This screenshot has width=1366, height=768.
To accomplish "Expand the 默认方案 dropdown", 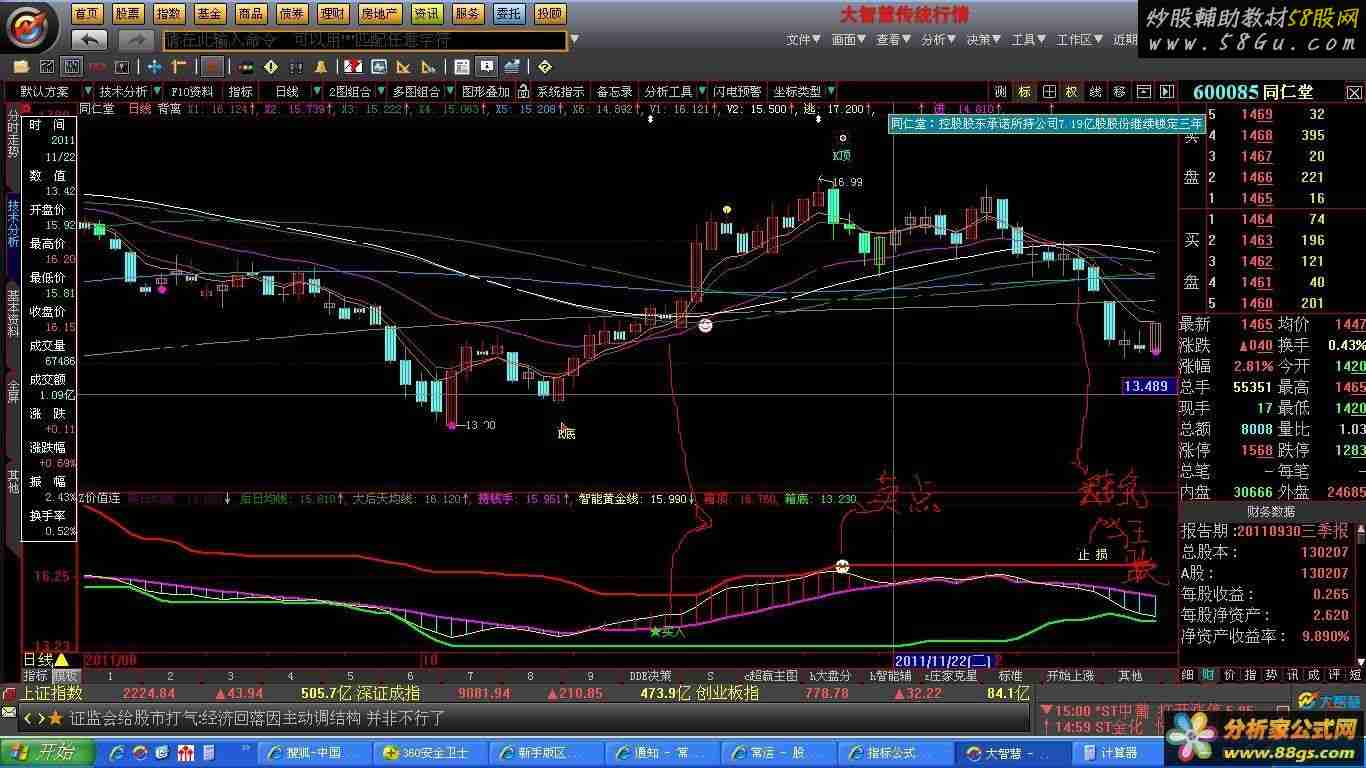I will pyautogui.click(x=88, y=91).
